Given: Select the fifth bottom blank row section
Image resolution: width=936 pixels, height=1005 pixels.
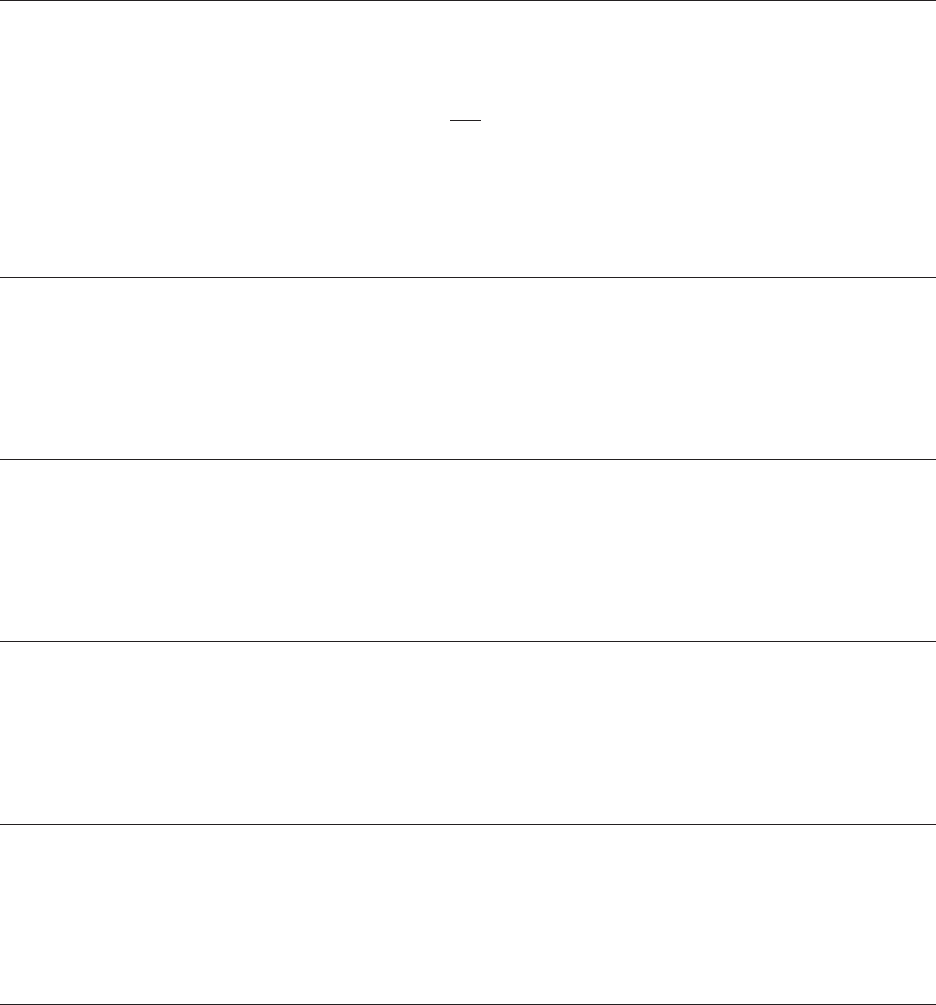Looking at the screenshot, I should tap(468, 914).
